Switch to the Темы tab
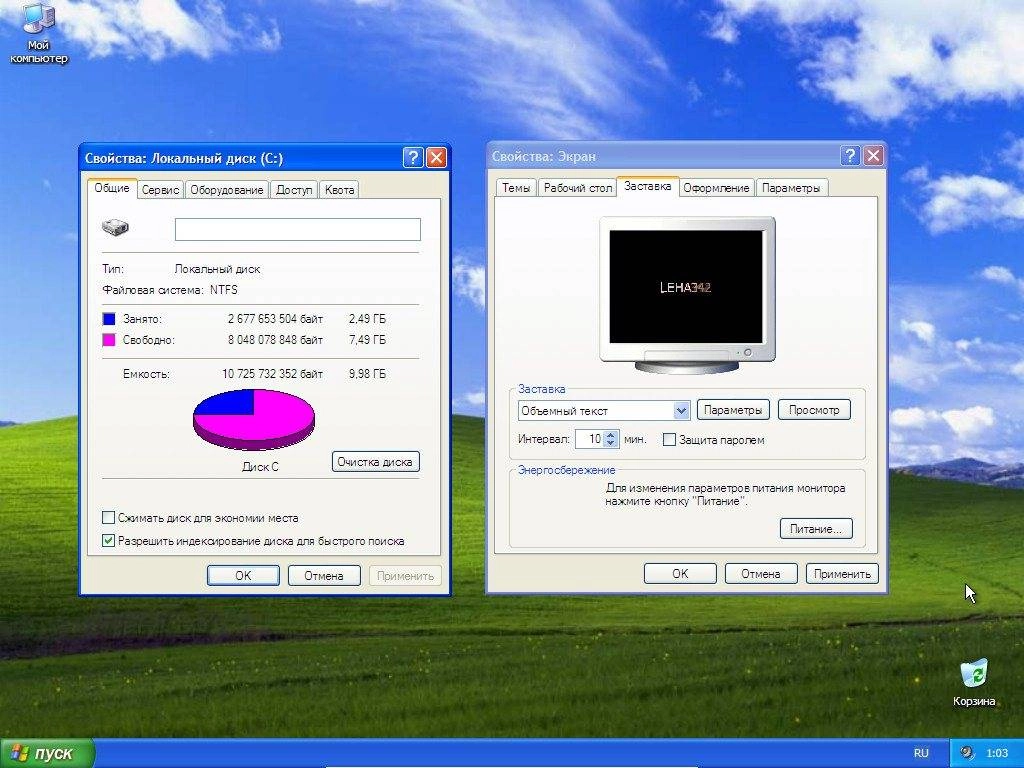Screen dimensions: 1024x768 point(516,188)
